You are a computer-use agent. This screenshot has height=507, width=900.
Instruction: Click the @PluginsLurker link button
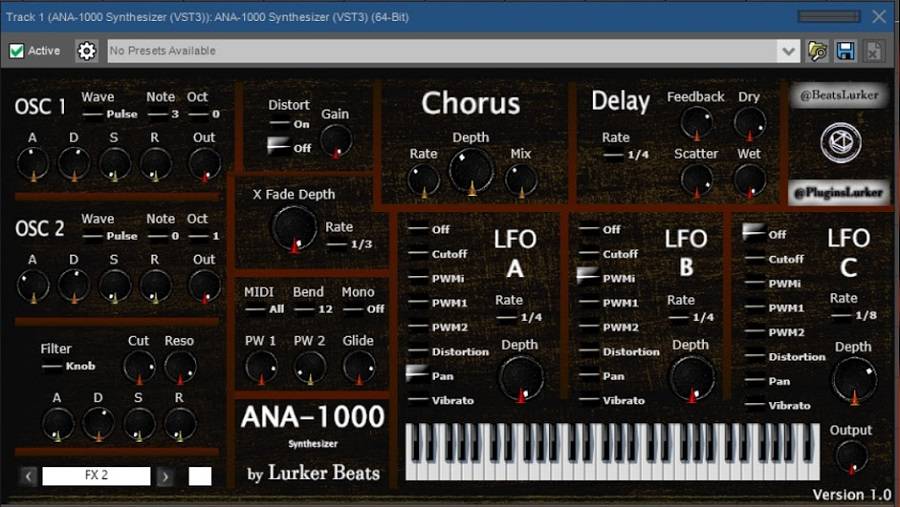pos(839,191)
